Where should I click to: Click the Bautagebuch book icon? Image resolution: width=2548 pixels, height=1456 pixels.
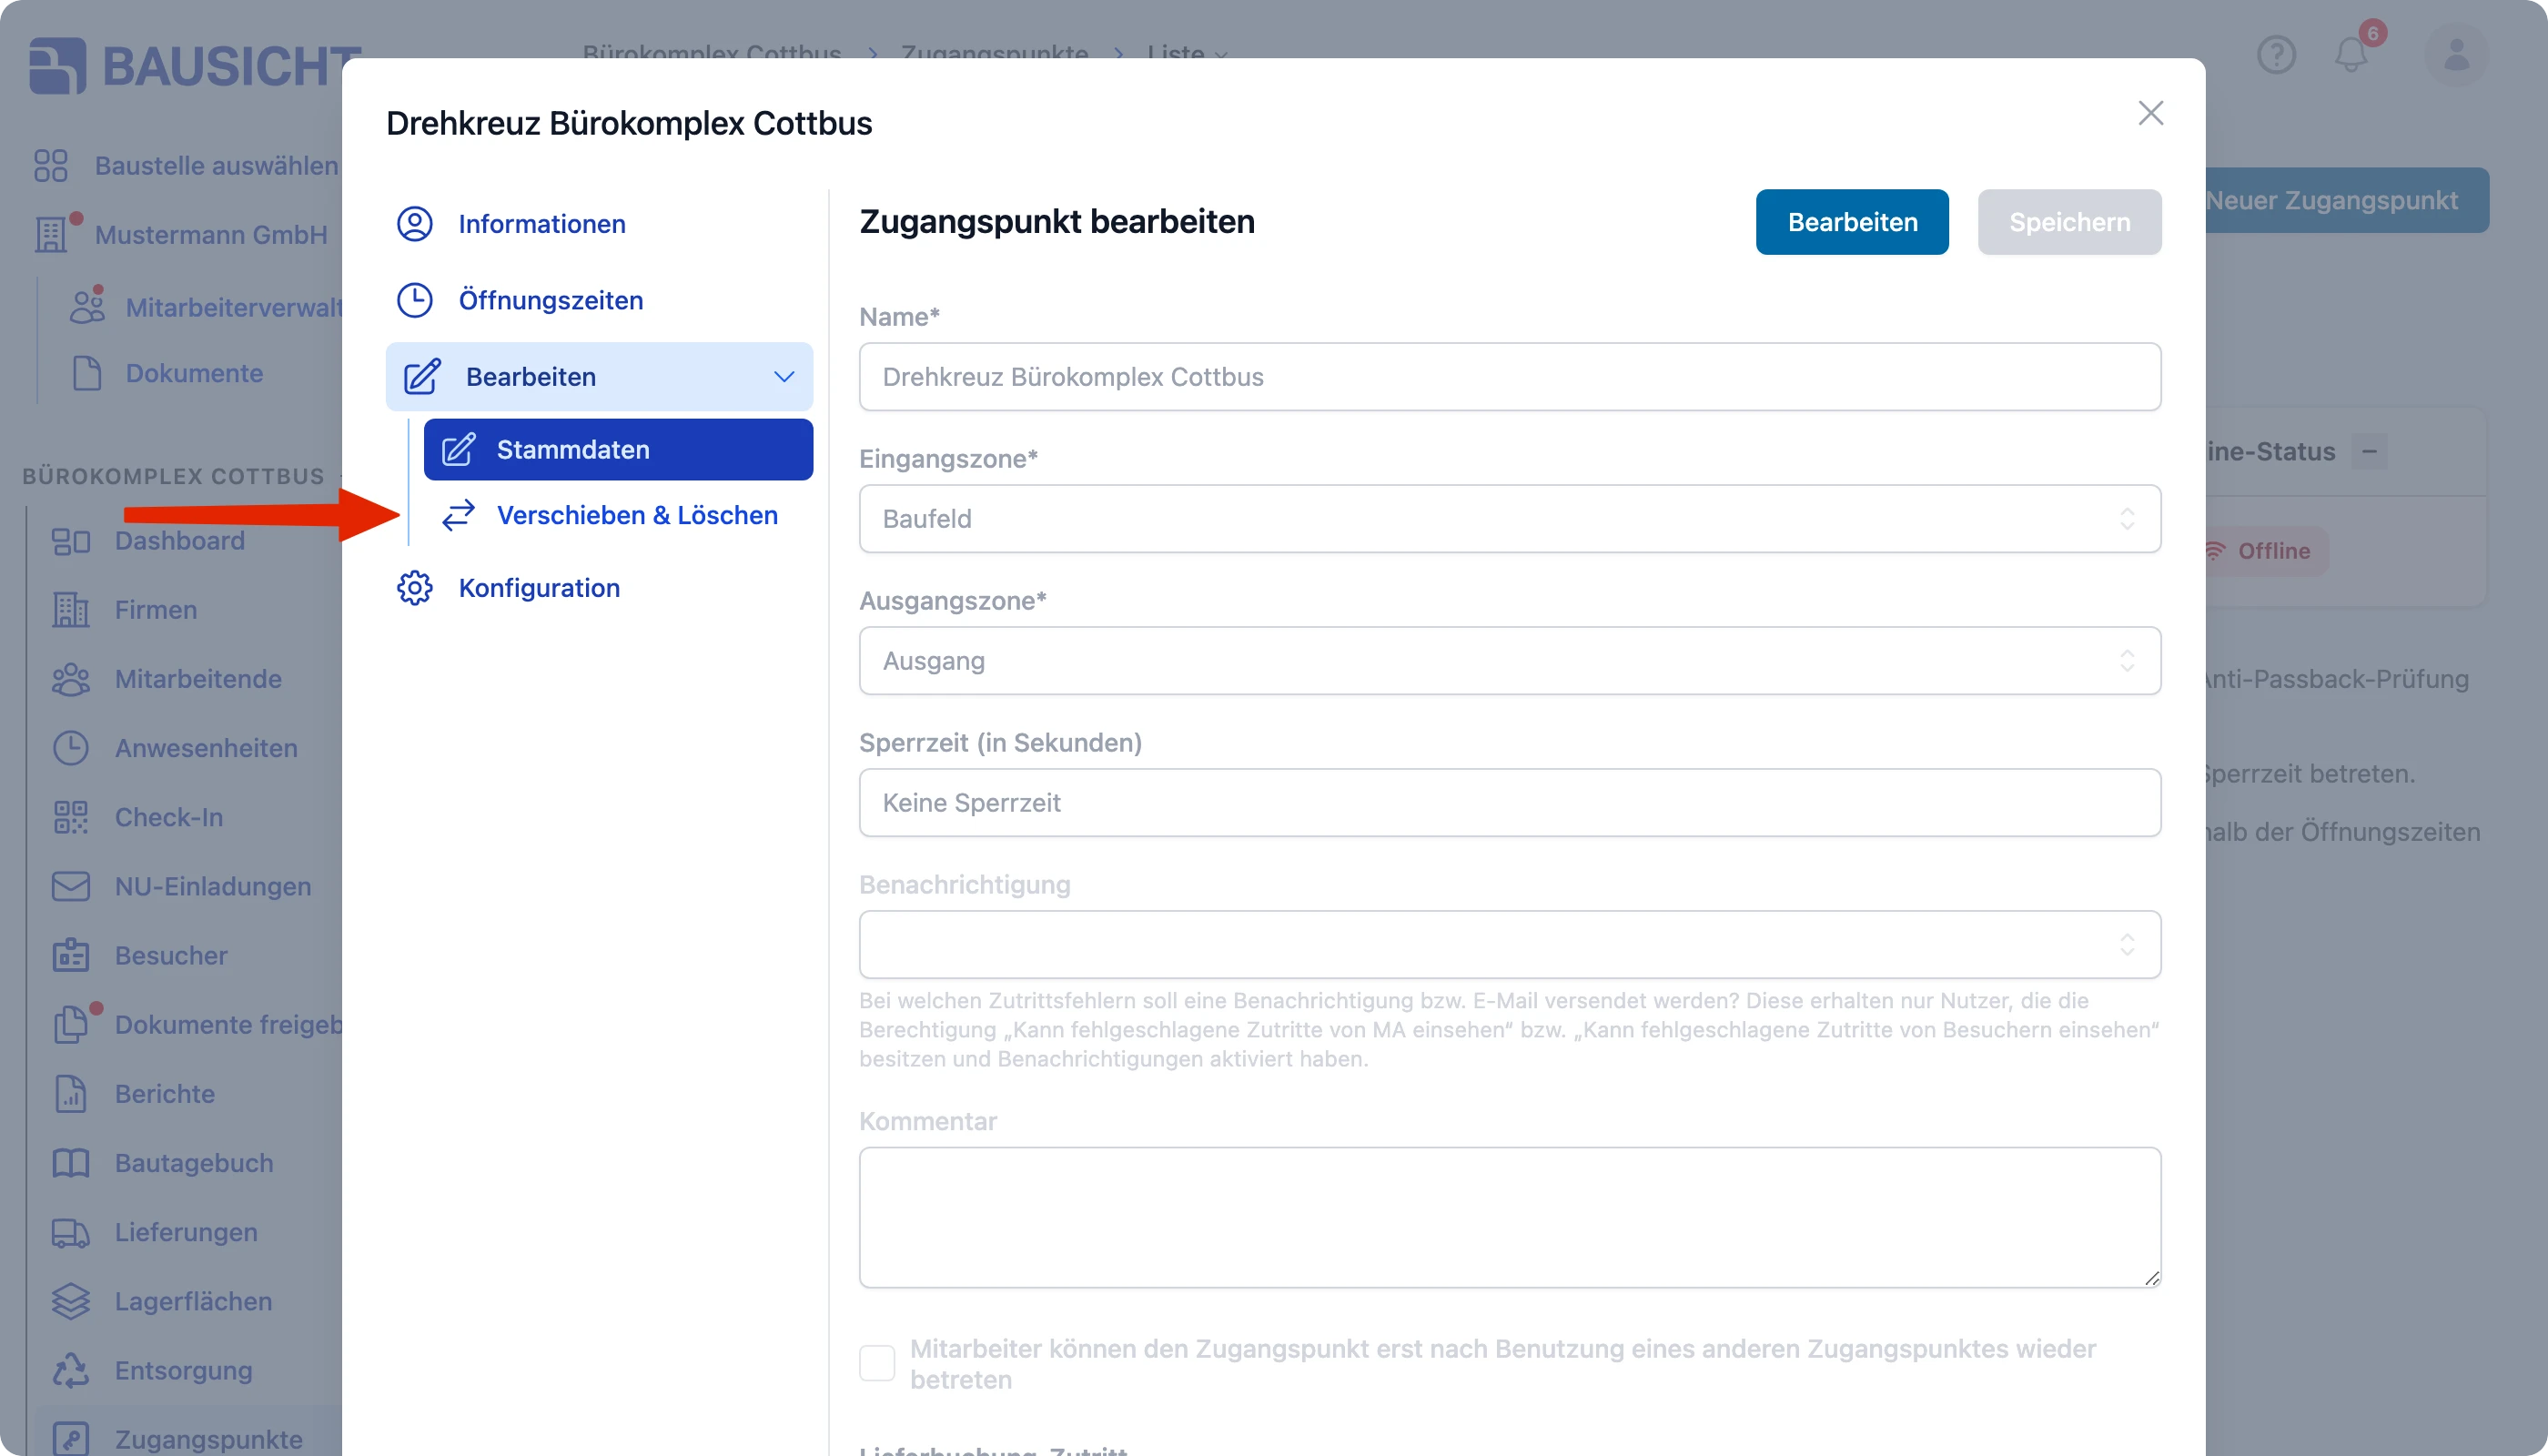[x=71, y=1163]
